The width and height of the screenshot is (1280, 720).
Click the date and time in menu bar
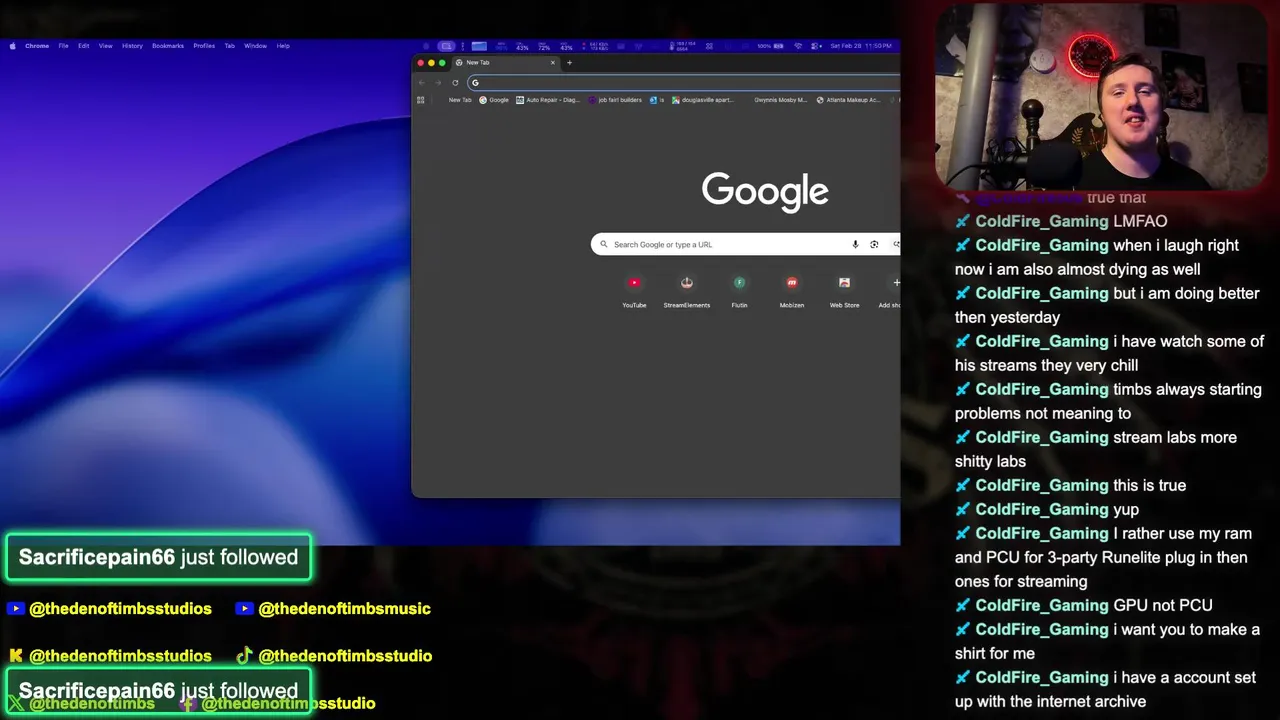[861, 46]
